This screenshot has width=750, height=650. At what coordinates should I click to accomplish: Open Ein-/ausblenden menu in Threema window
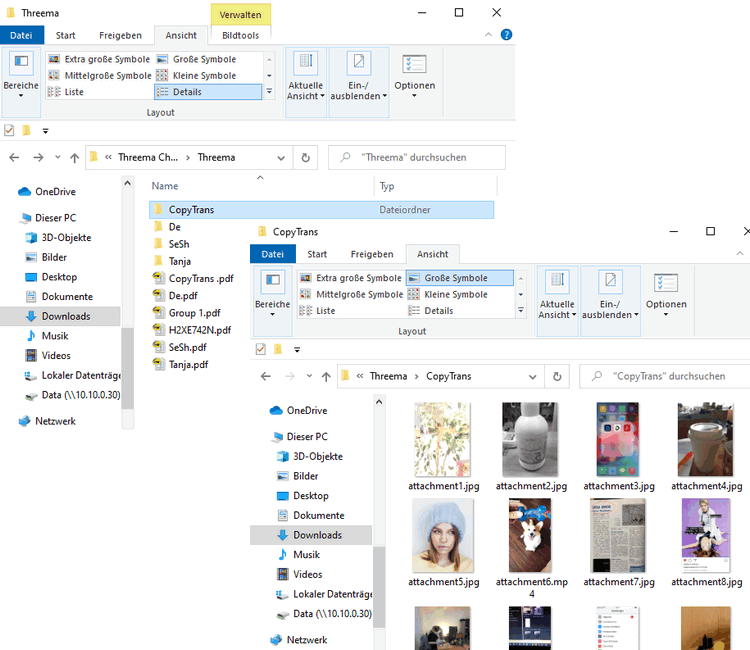(x=358, y=82)
